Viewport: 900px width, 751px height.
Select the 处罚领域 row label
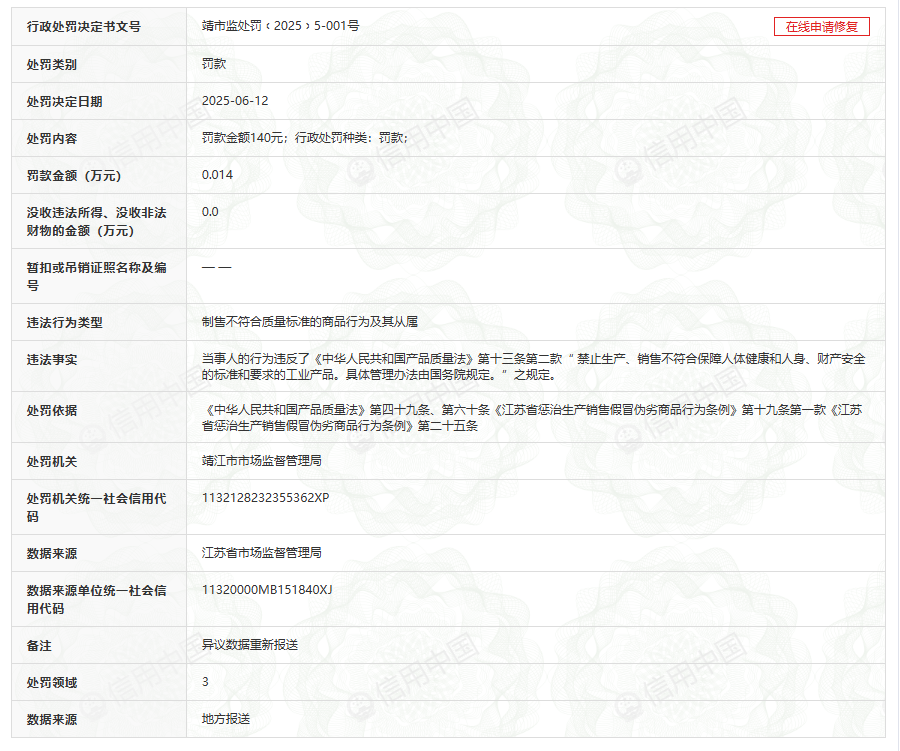click(52, 683)
